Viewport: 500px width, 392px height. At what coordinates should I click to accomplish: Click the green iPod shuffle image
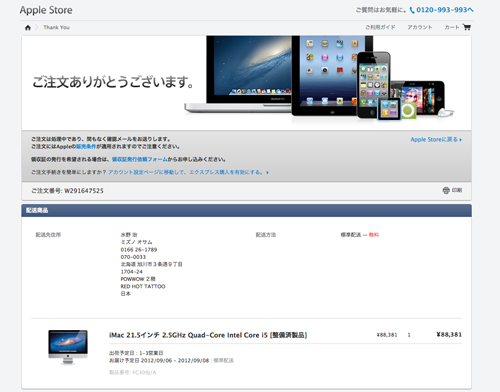408,110
